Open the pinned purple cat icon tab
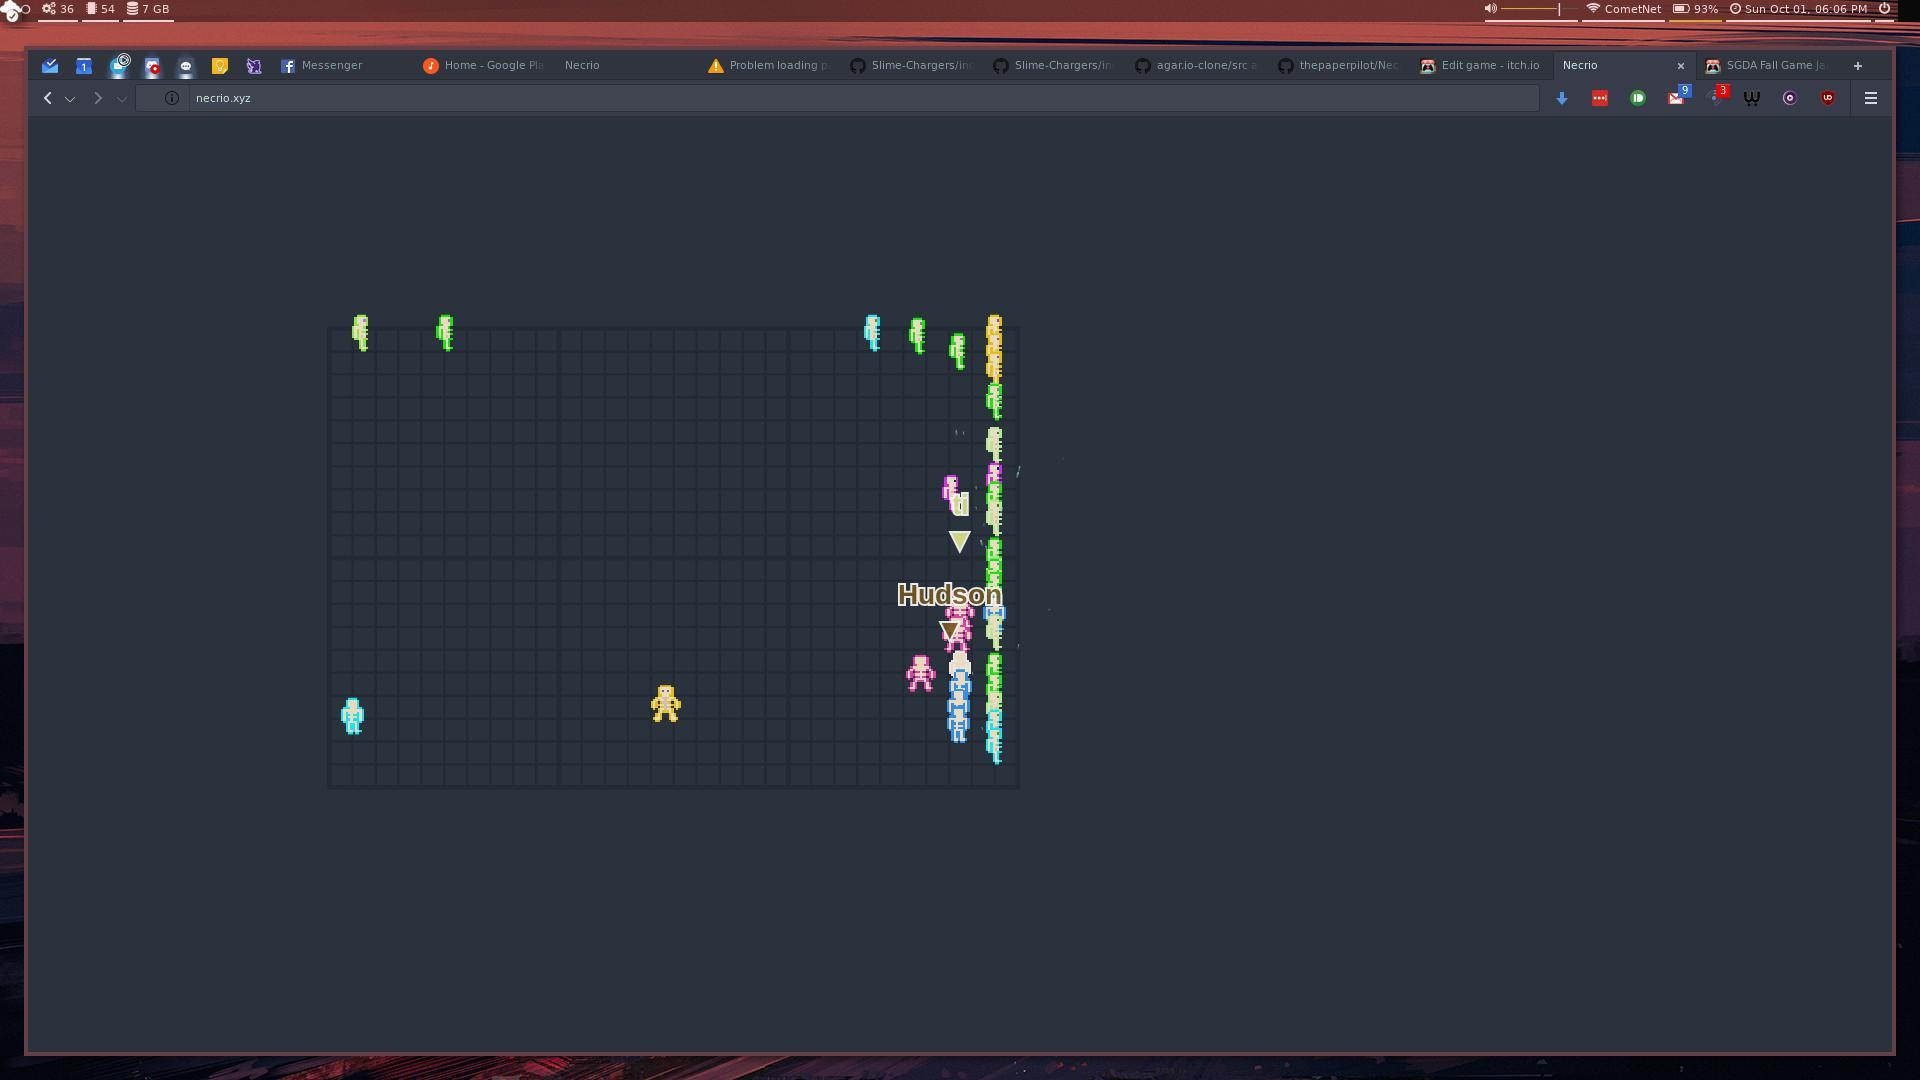1920x1080 pixels. 254,66
